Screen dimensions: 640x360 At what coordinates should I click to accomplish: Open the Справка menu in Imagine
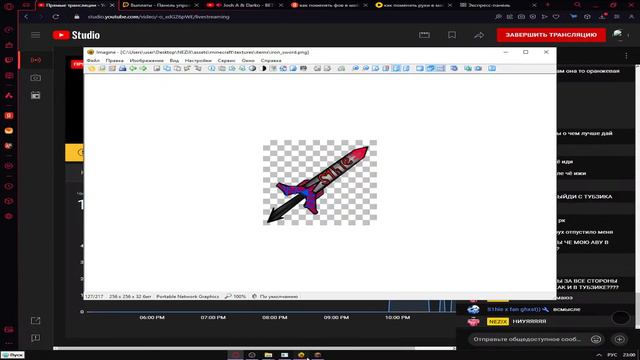click(271, 60)
